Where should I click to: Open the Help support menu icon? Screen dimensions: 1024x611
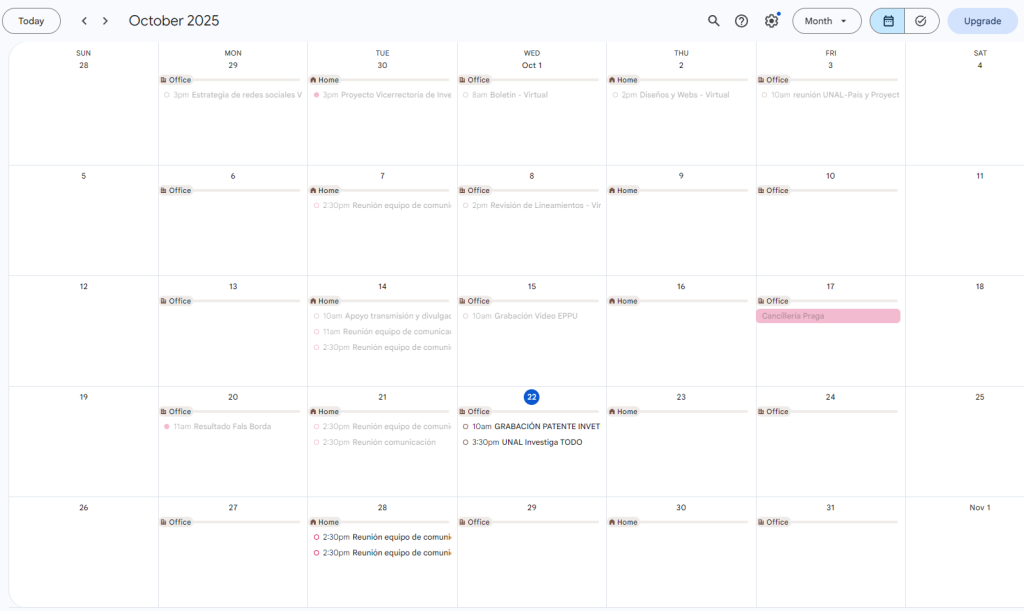click(x=741, y=21)
